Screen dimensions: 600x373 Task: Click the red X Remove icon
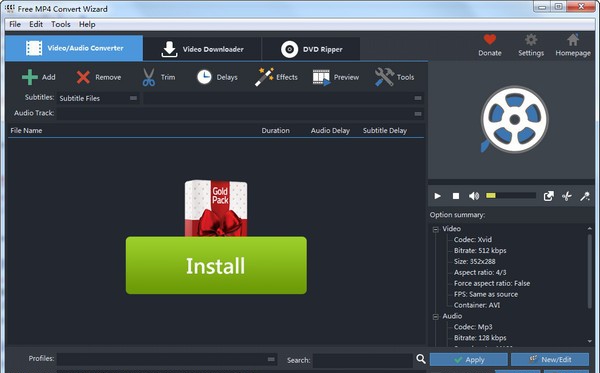click(x=83, y=77)
